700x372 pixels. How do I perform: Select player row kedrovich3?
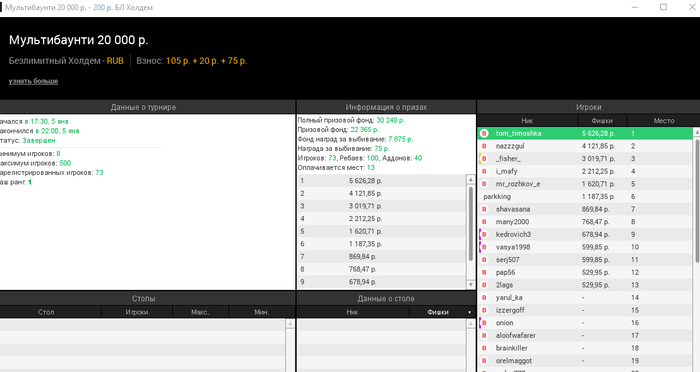[585, 234]
